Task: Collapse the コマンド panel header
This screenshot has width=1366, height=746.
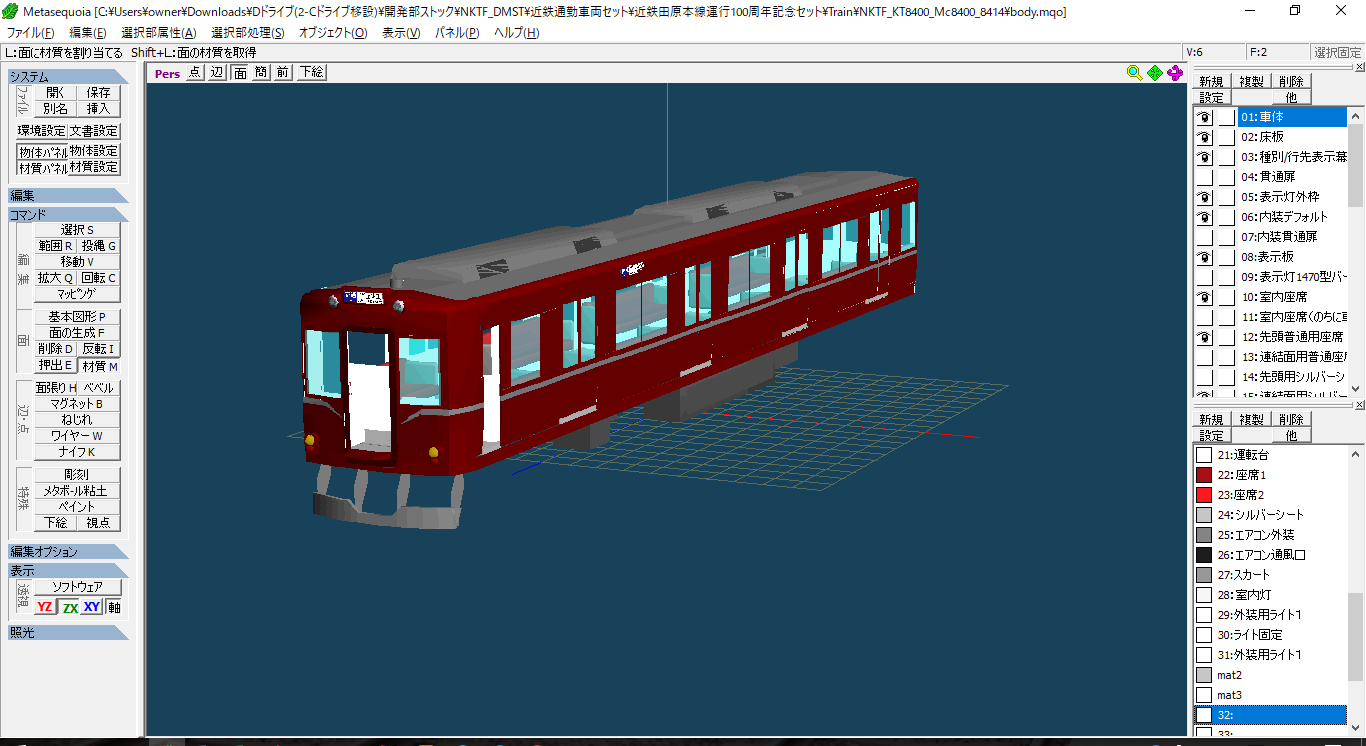Action: [x=68, y=215]
